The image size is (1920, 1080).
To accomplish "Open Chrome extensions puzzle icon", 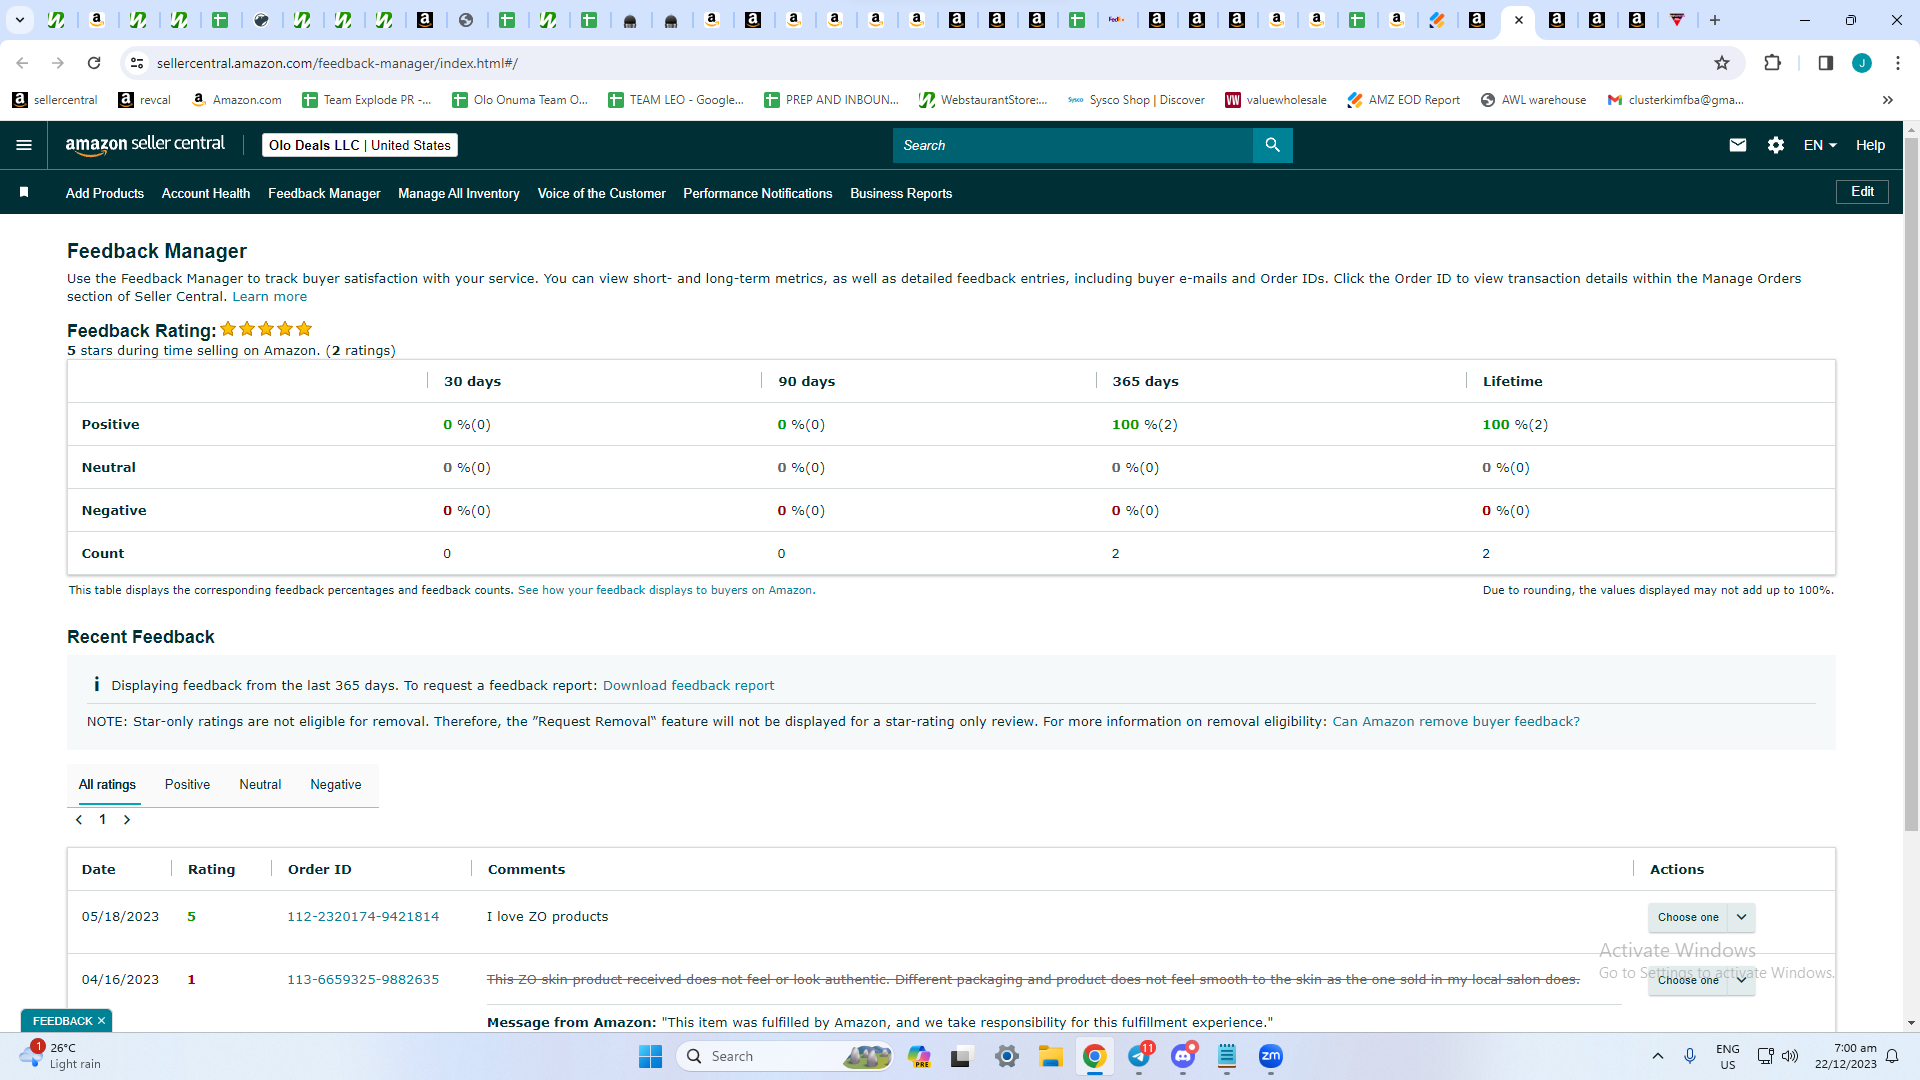I will [1772, 63].
